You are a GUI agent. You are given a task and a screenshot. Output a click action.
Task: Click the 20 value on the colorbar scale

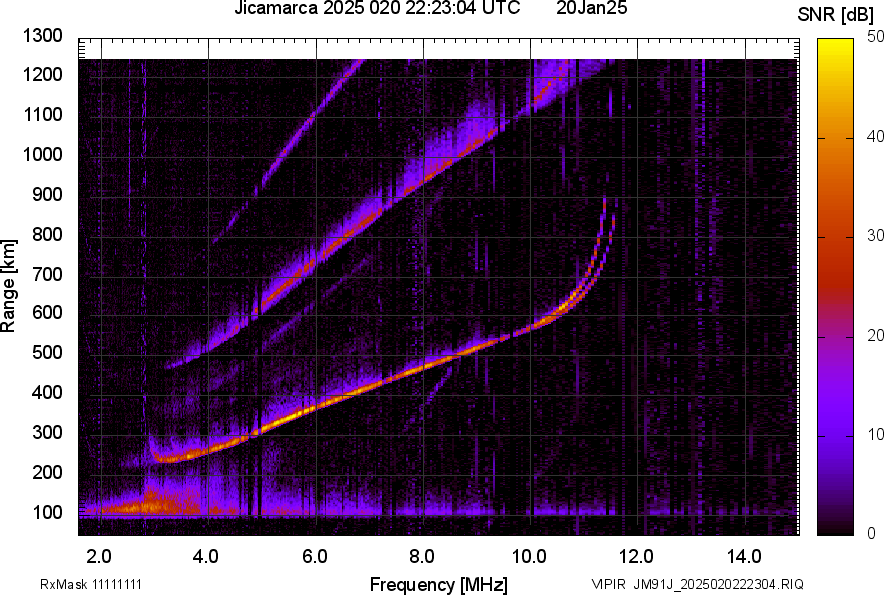tap(876, 335)
